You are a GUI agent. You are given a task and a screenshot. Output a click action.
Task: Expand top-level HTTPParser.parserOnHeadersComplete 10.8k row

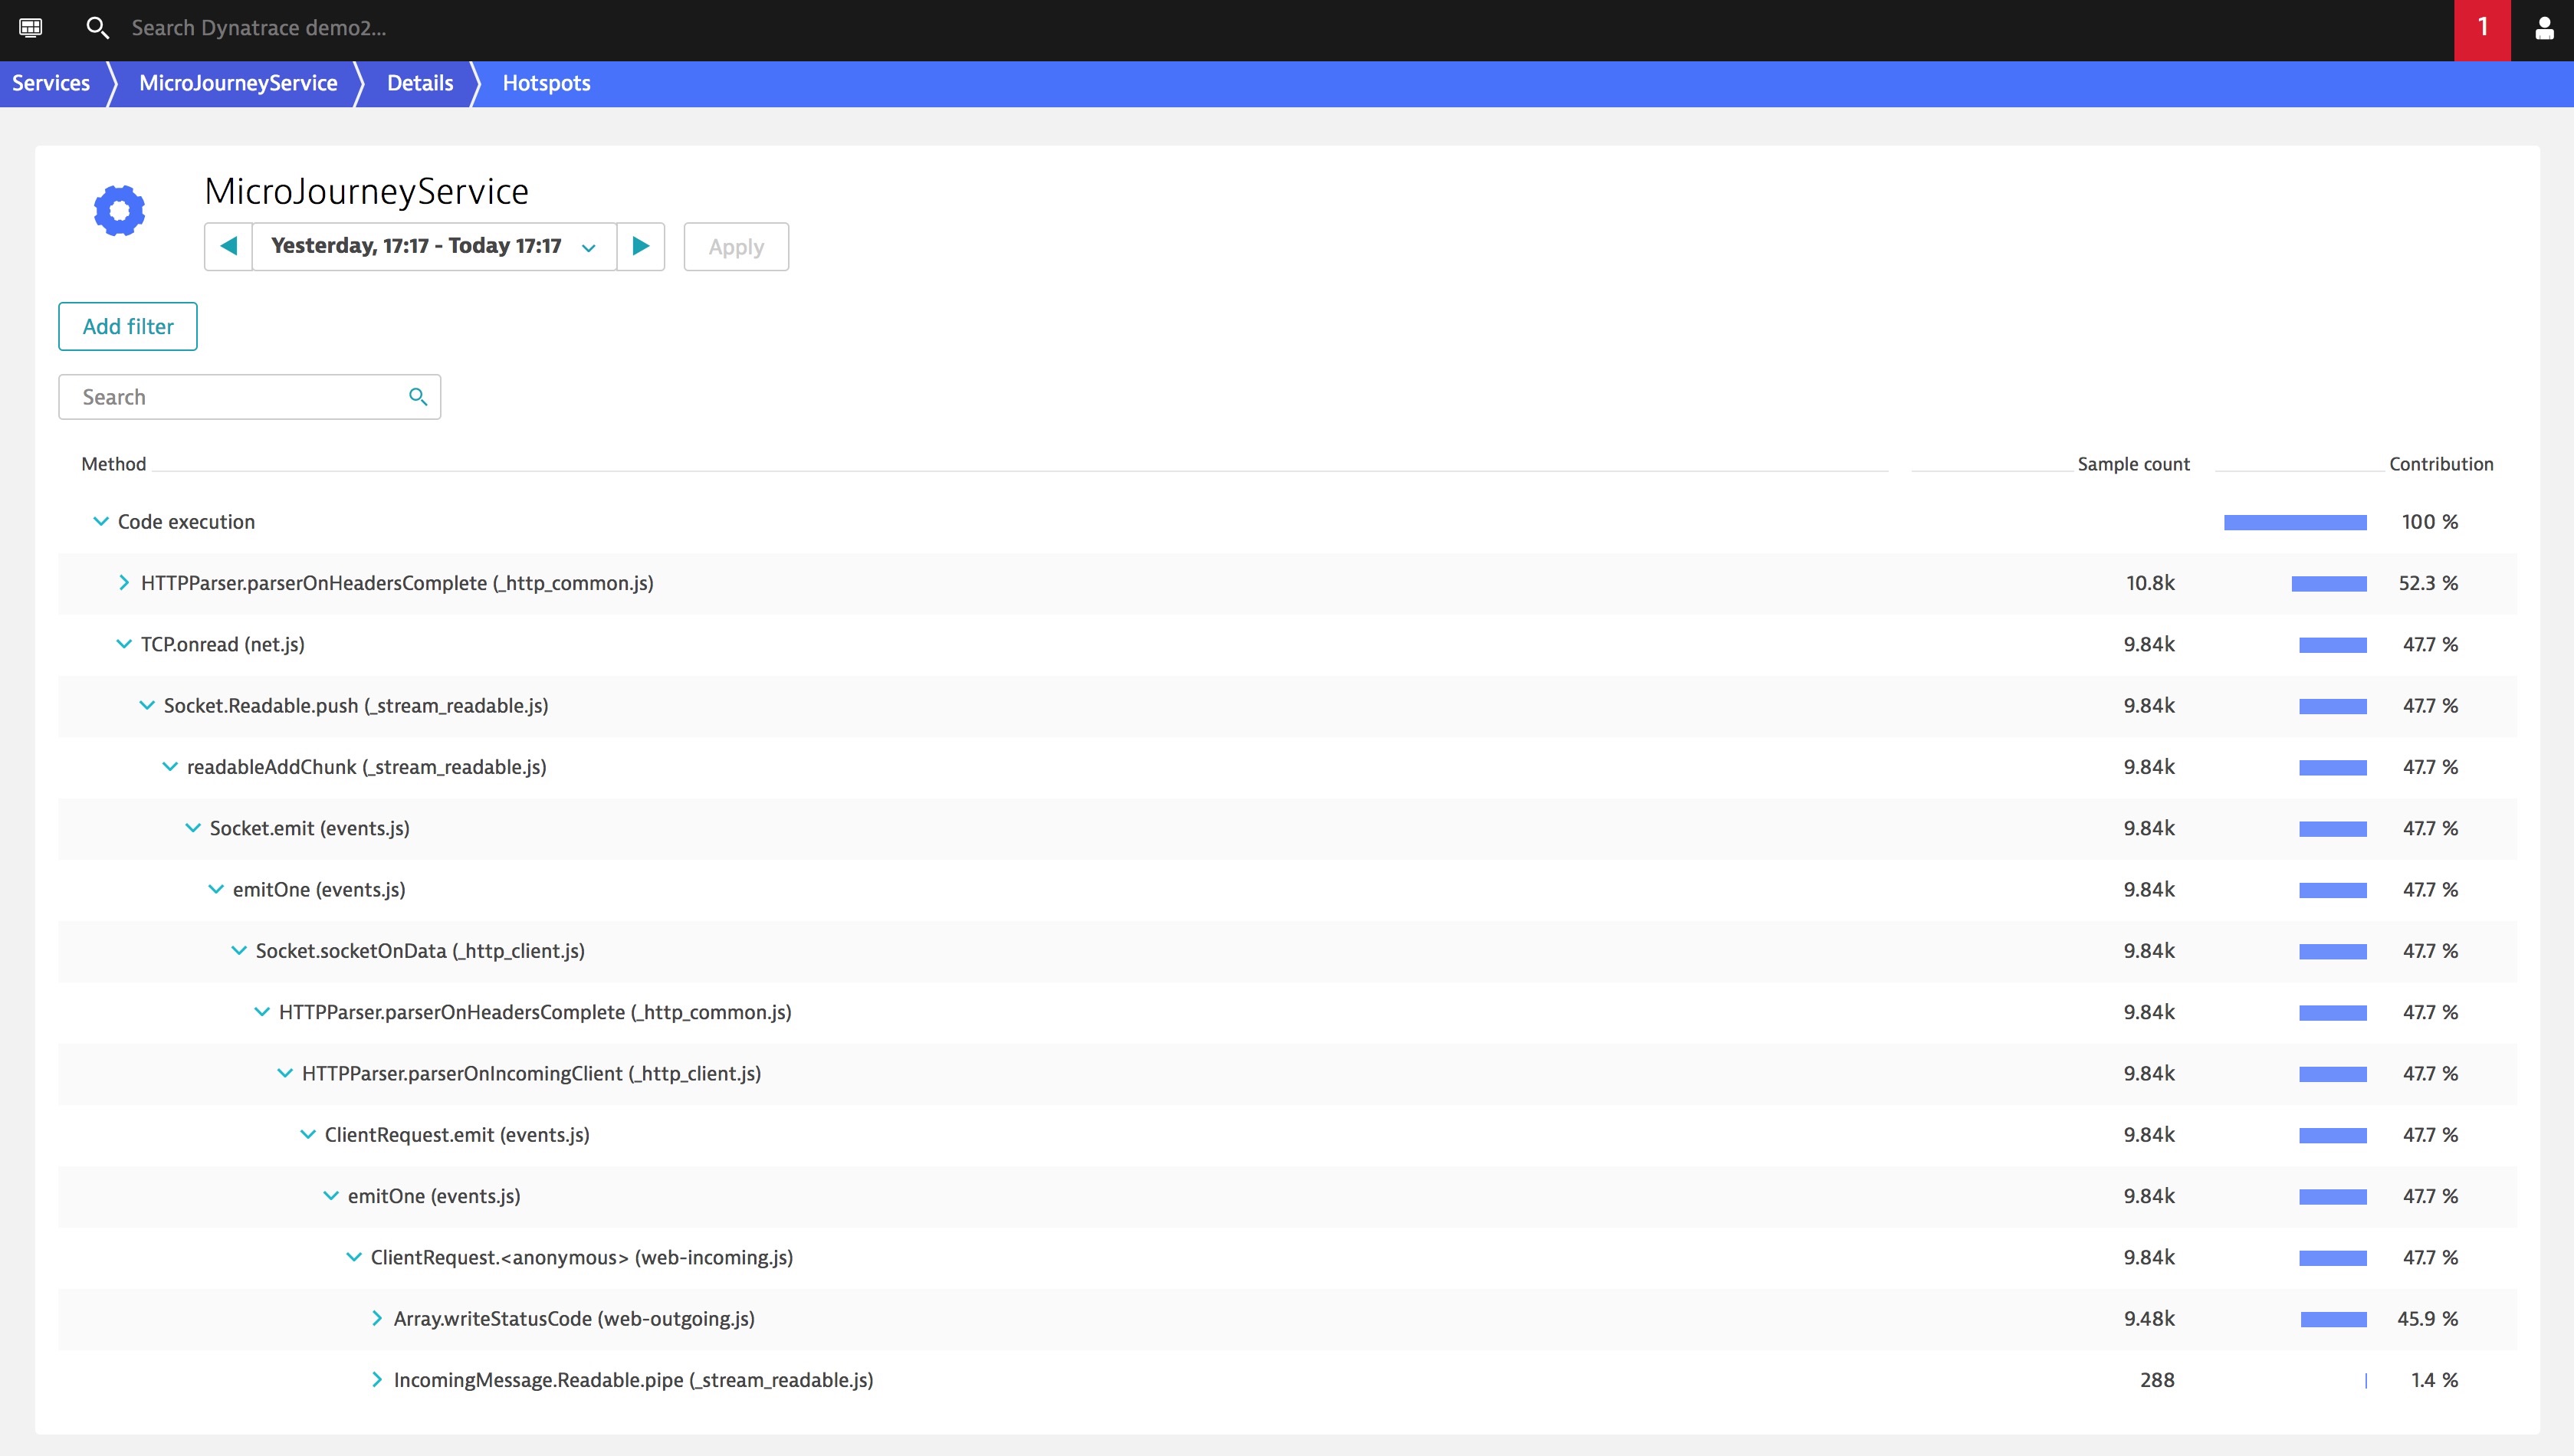pyautogui.click(x=124, y=582)
